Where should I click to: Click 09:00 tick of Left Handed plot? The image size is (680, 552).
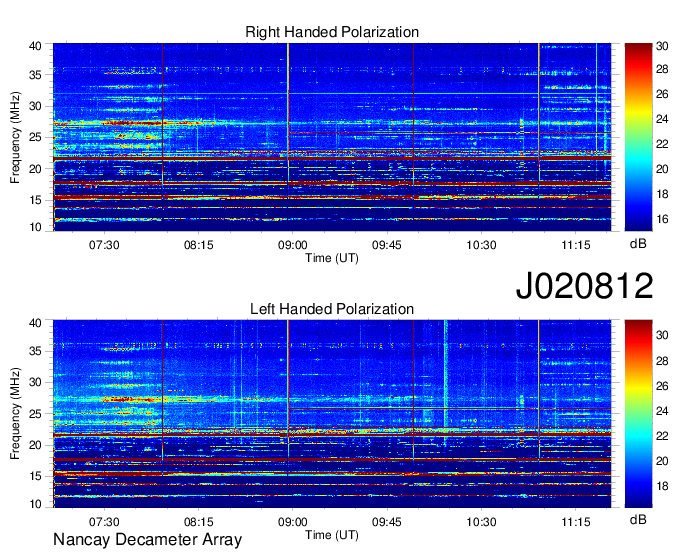(292, 522)
